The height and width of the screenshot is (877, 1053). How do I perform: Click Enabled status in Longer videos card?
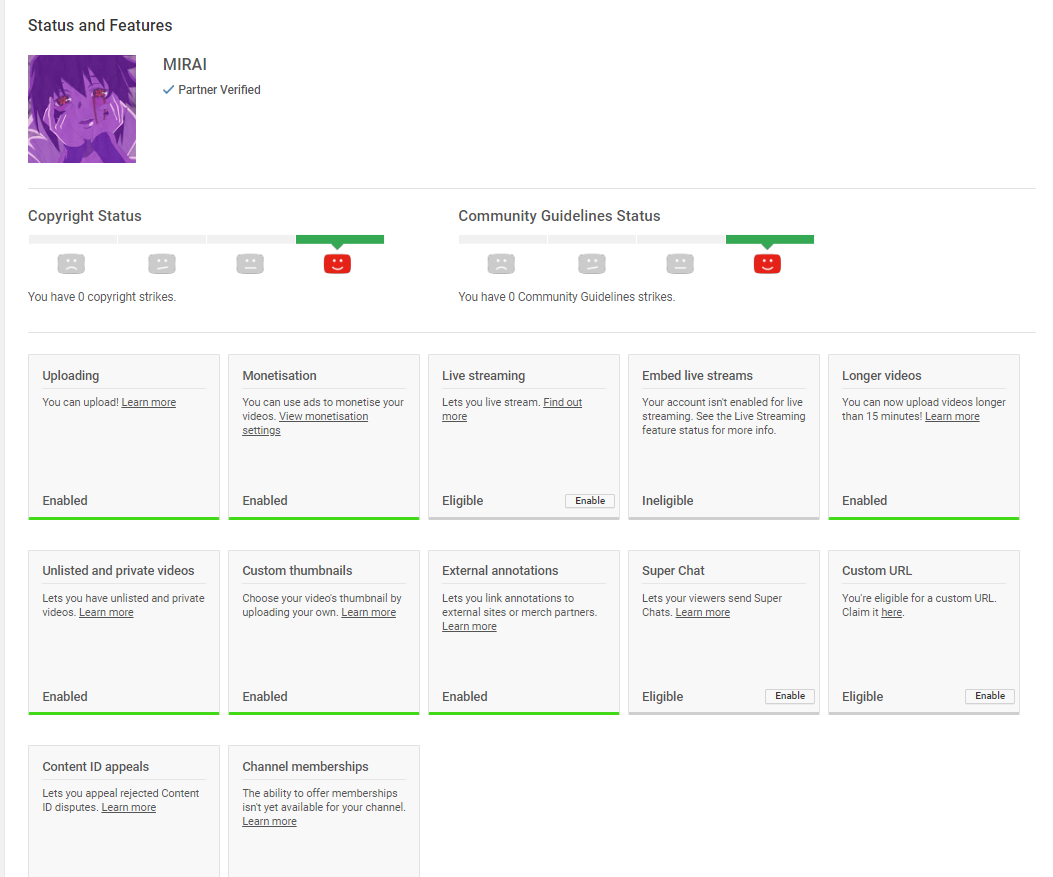(865, 500)
